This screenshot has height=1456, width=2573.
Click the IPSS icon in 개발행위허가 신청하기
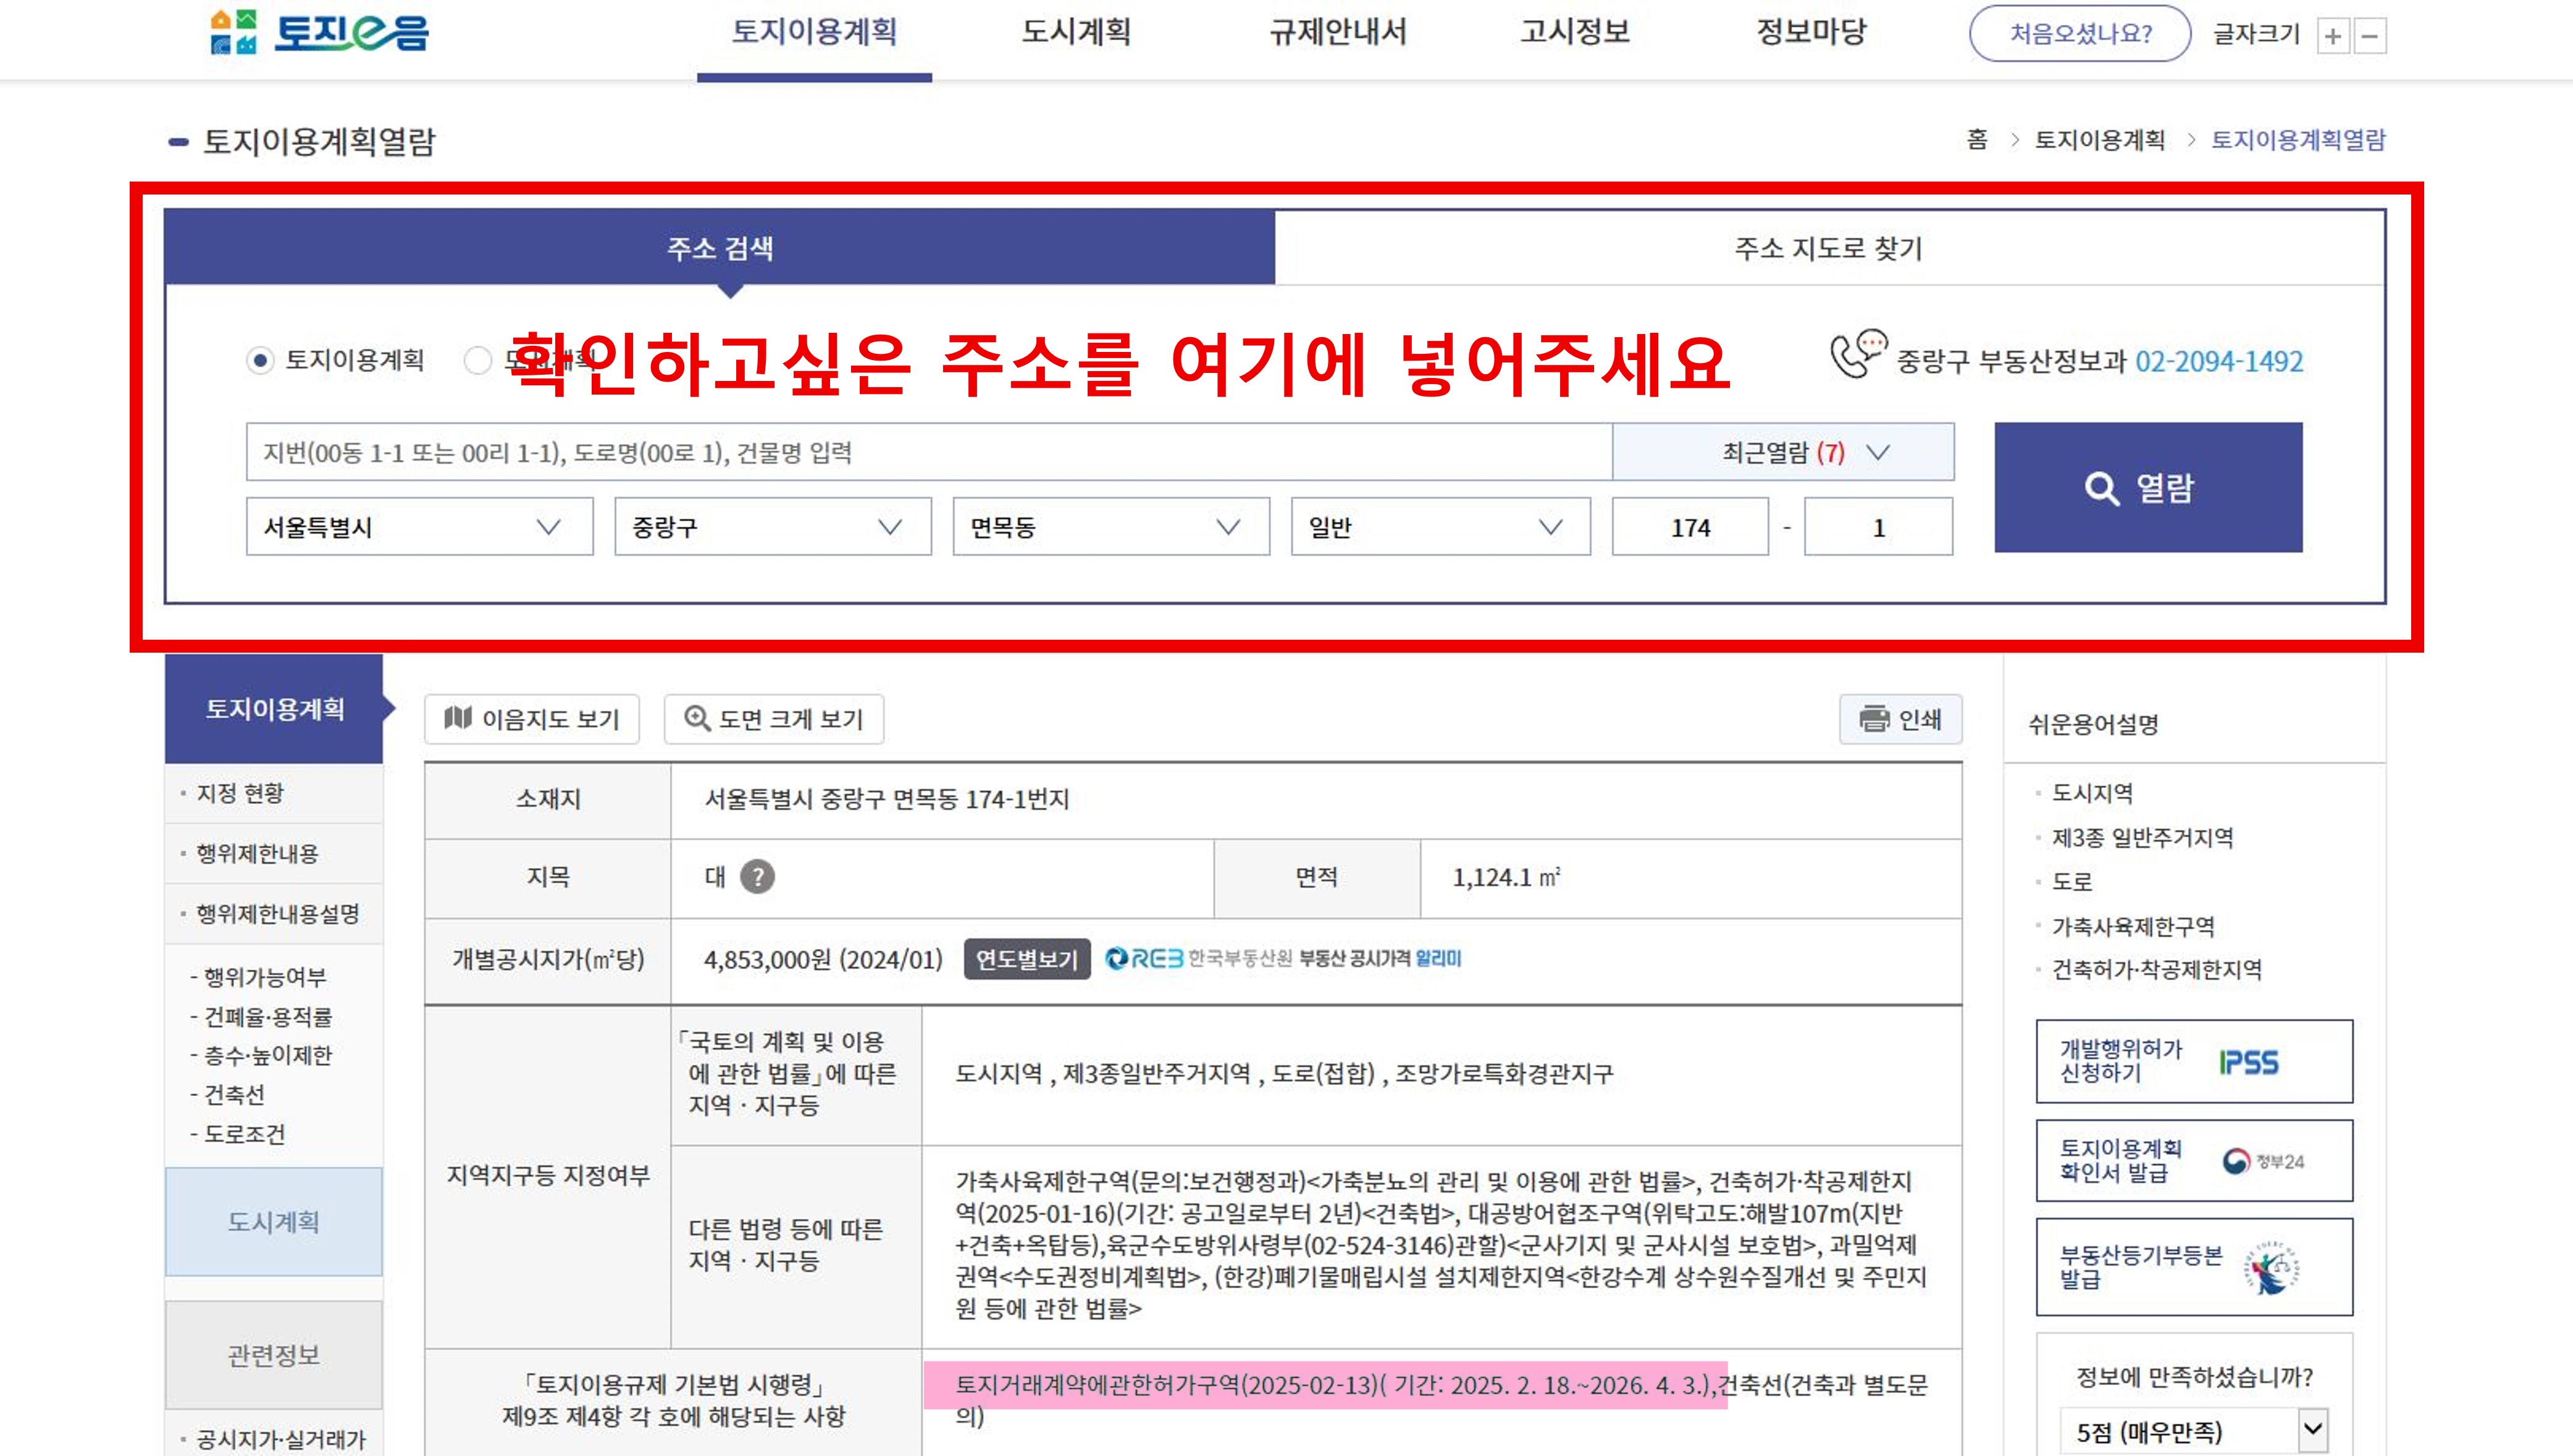tap(2250, 1061)
